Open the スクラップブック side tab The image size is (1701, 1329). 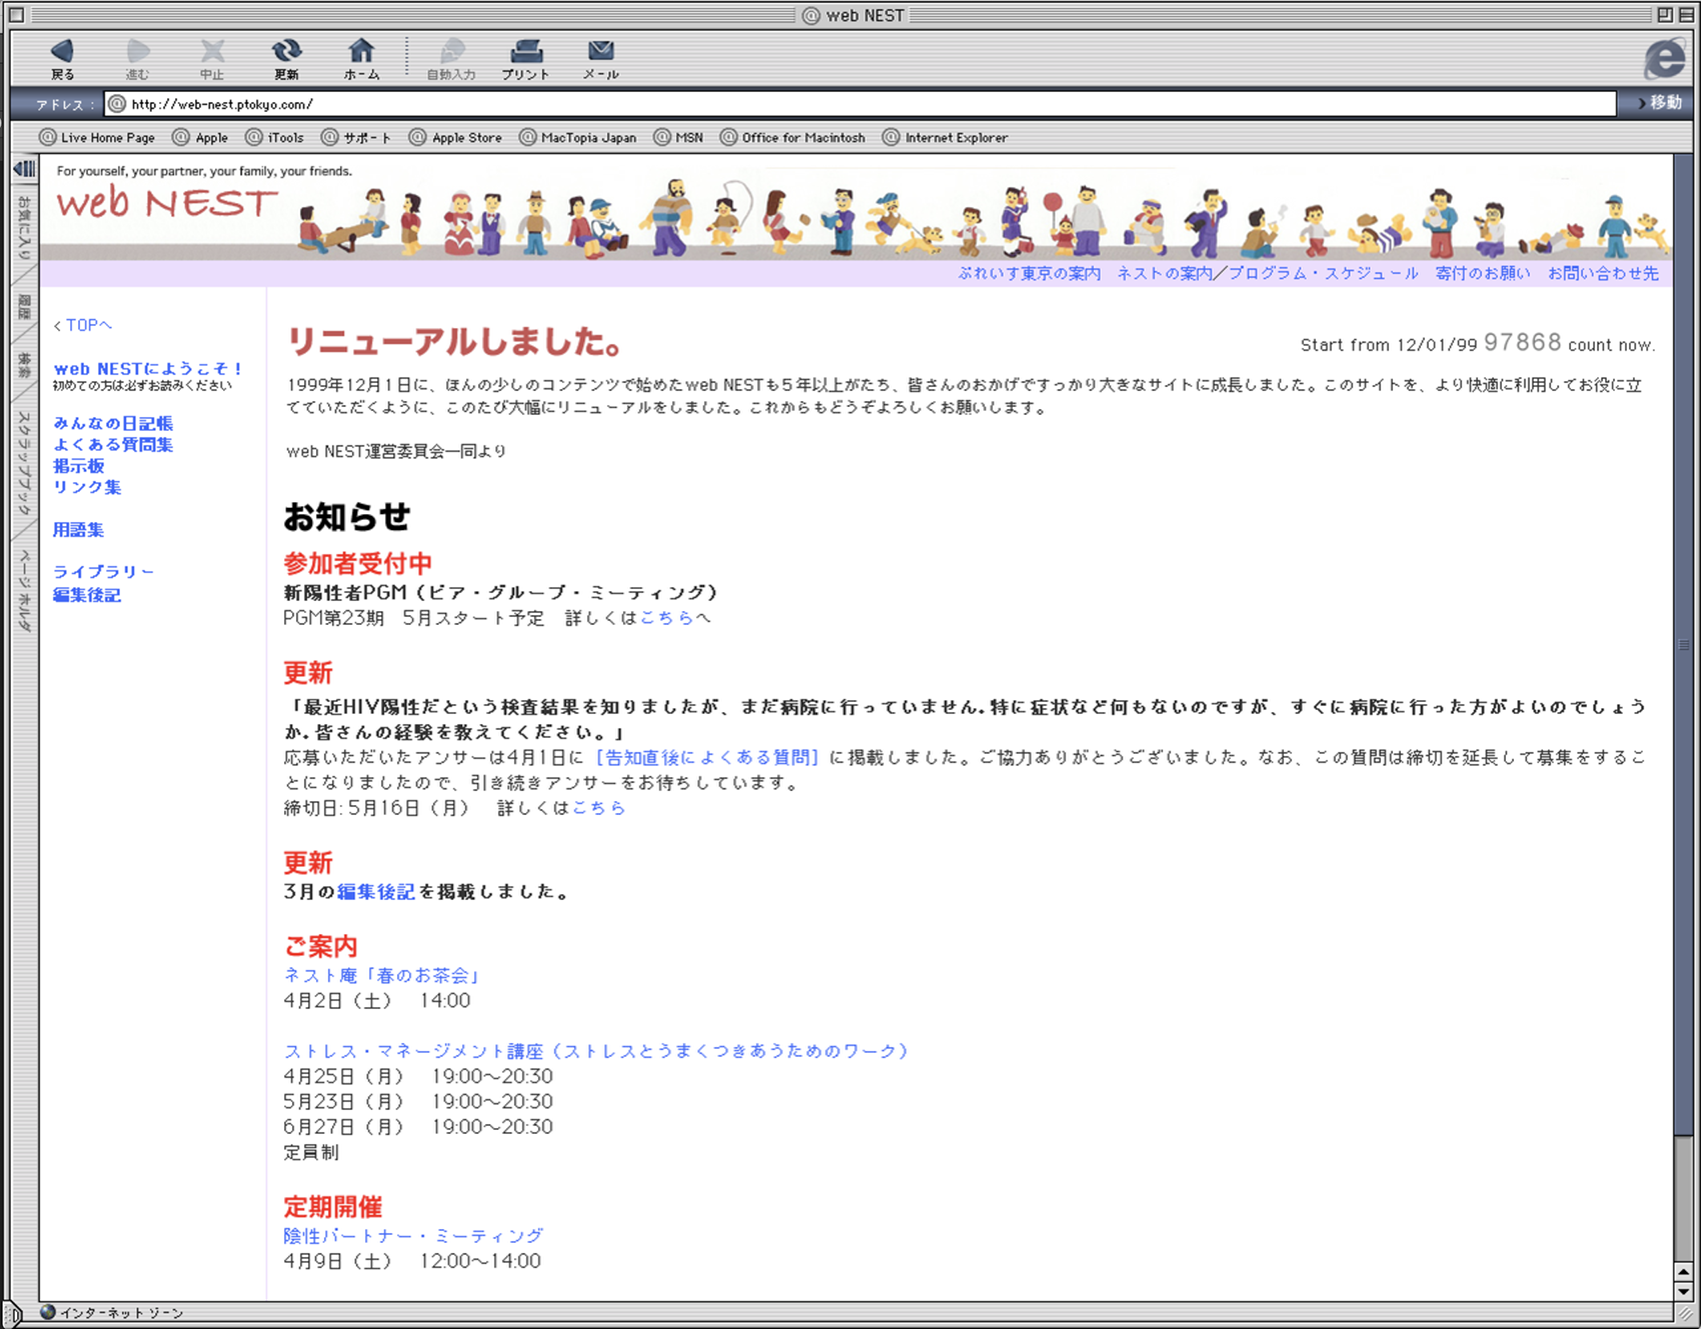24,463
